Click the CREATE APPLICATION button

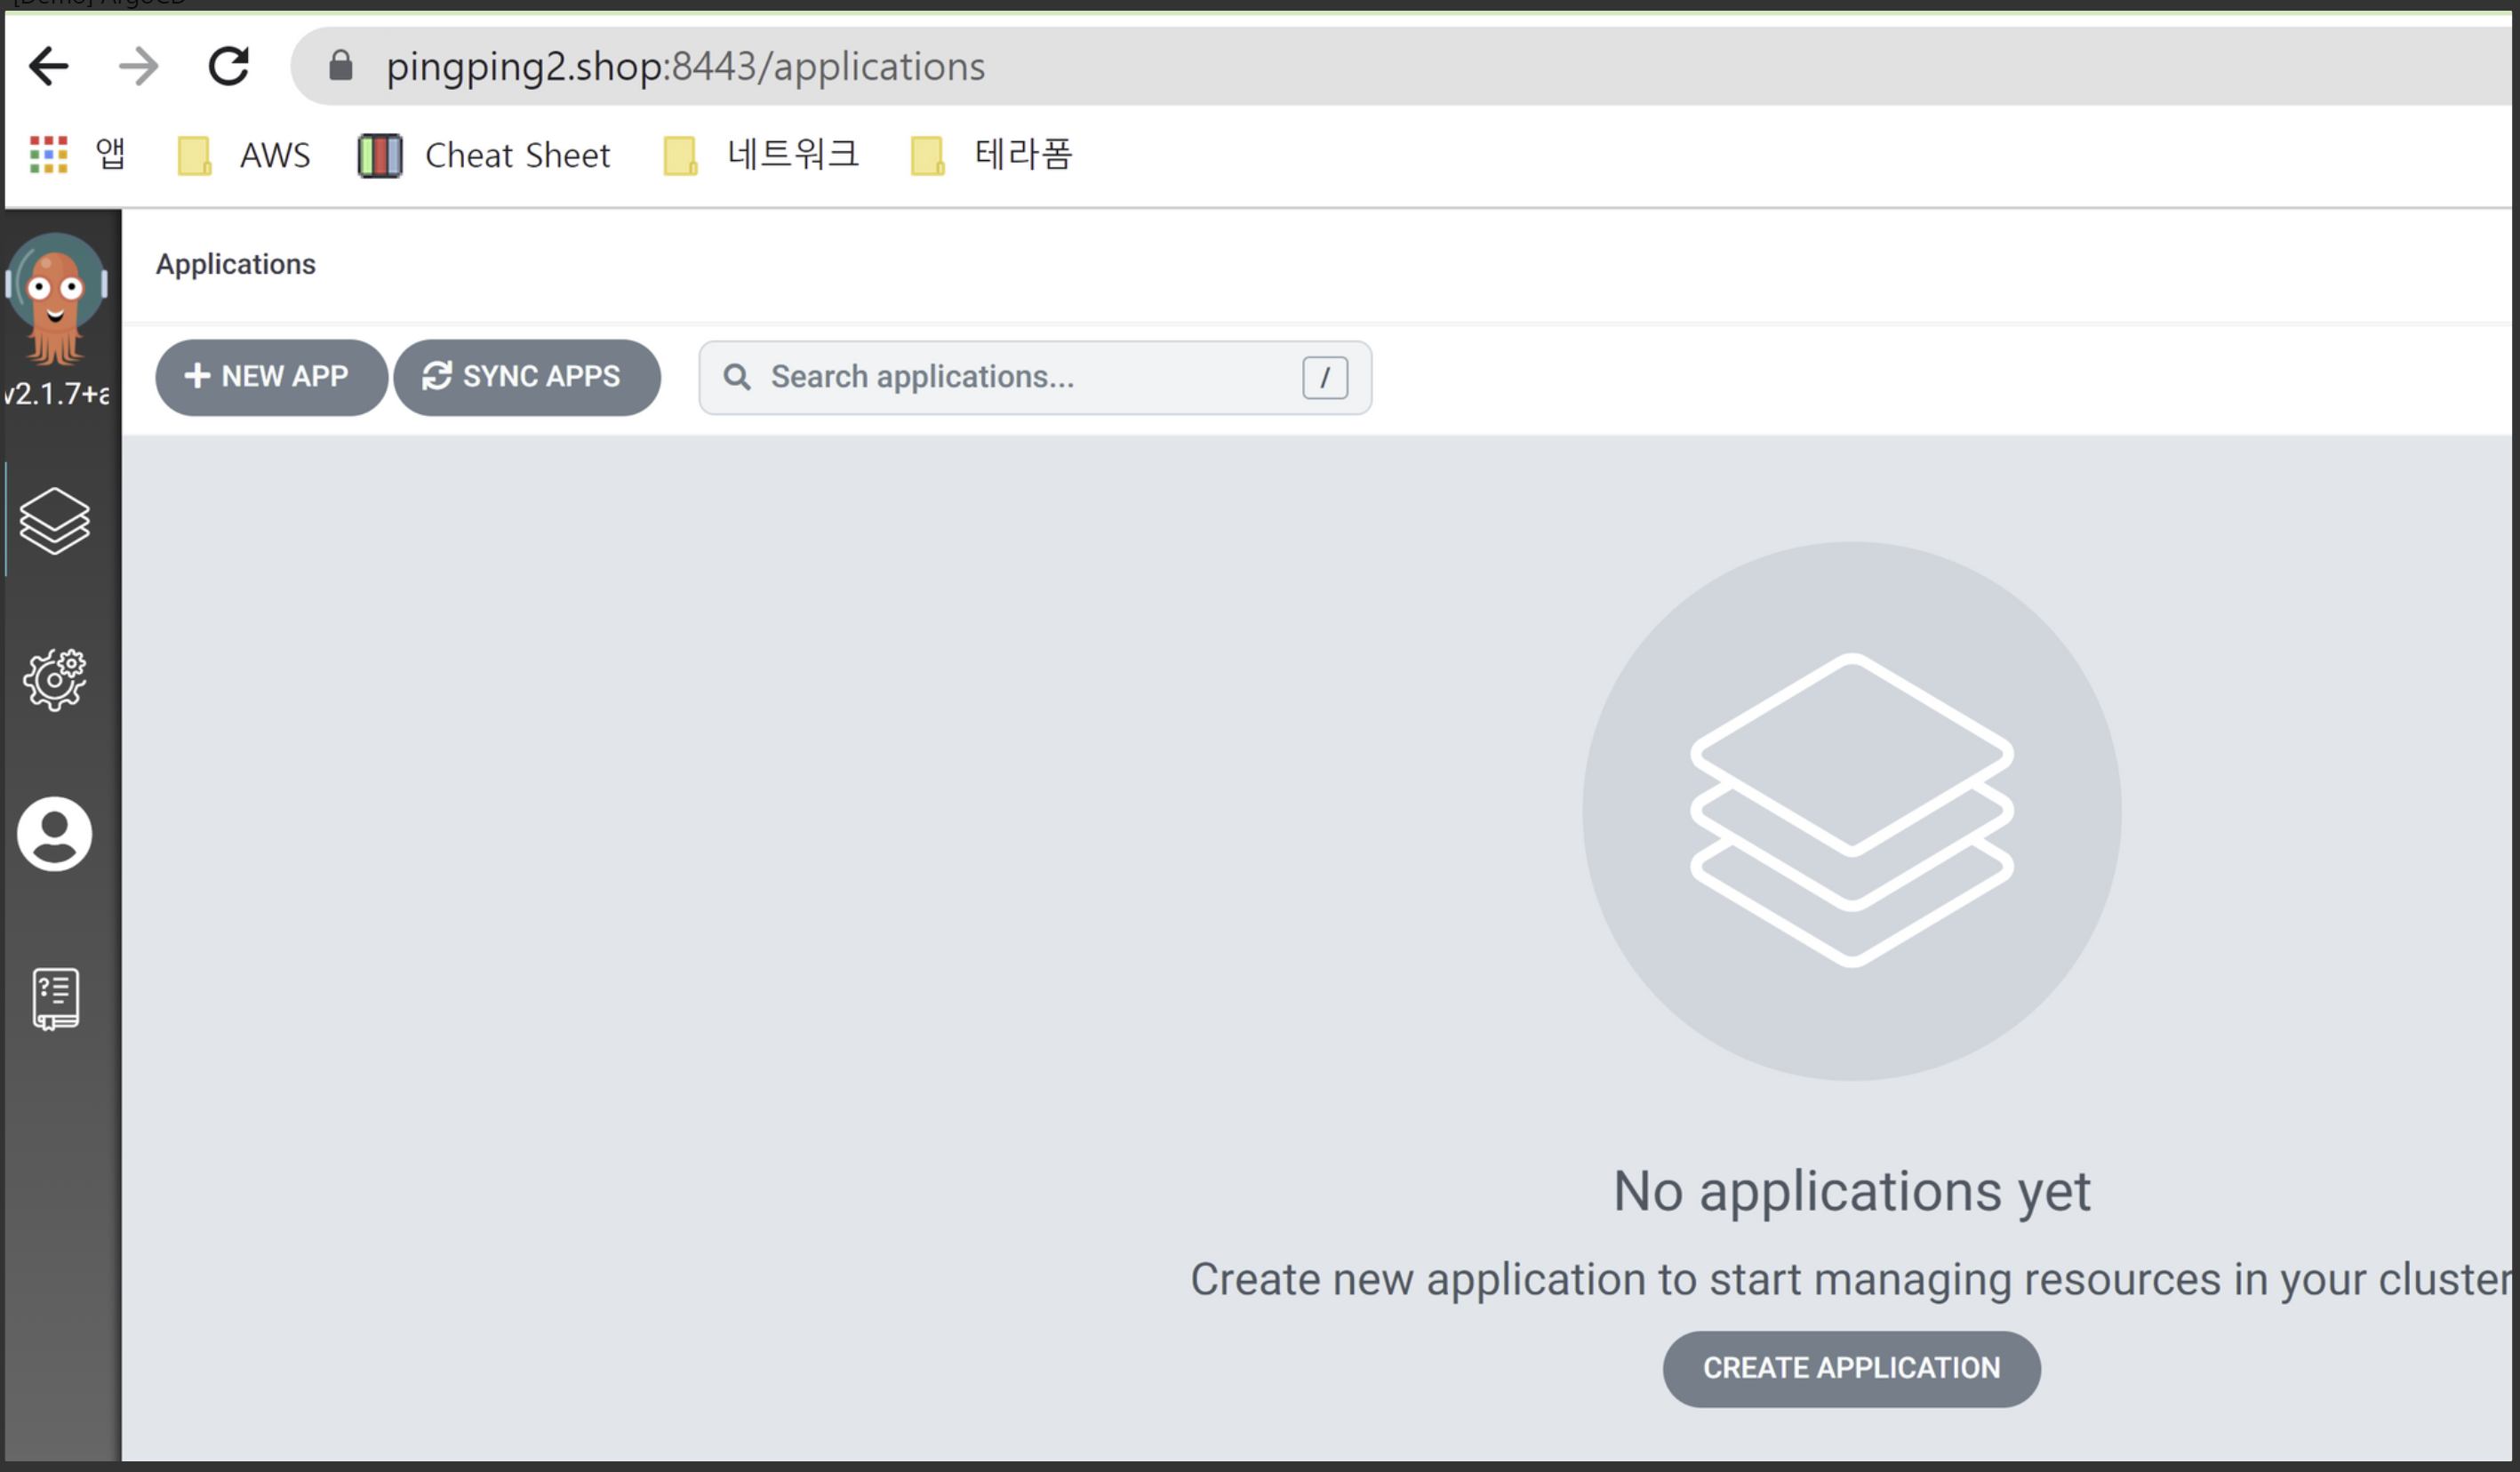coord(1850,1368)
